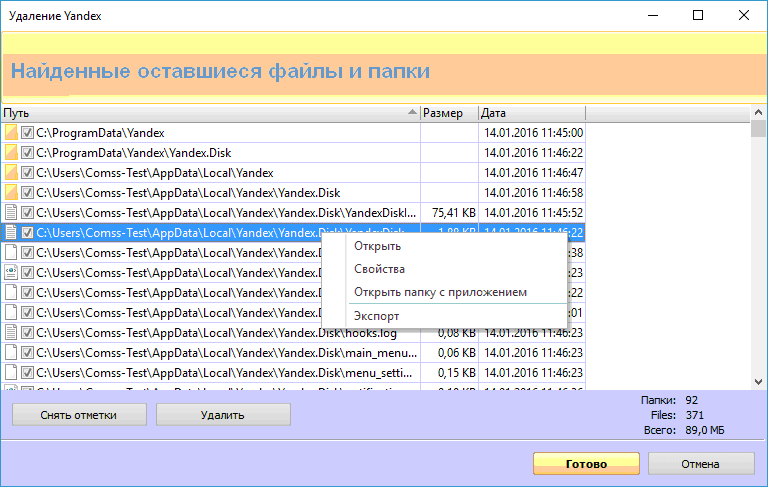Close the Удаление Yandex window

(x=744, y=15)
